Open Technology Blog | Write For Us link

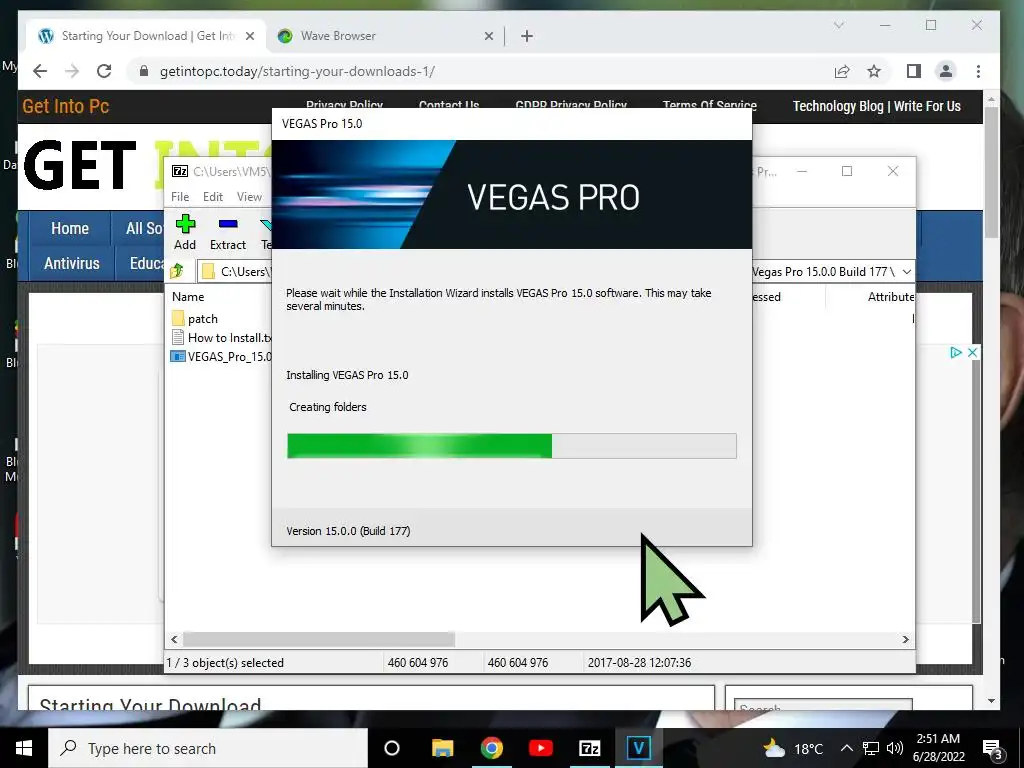pyautogui.click(x=876, y=106)
